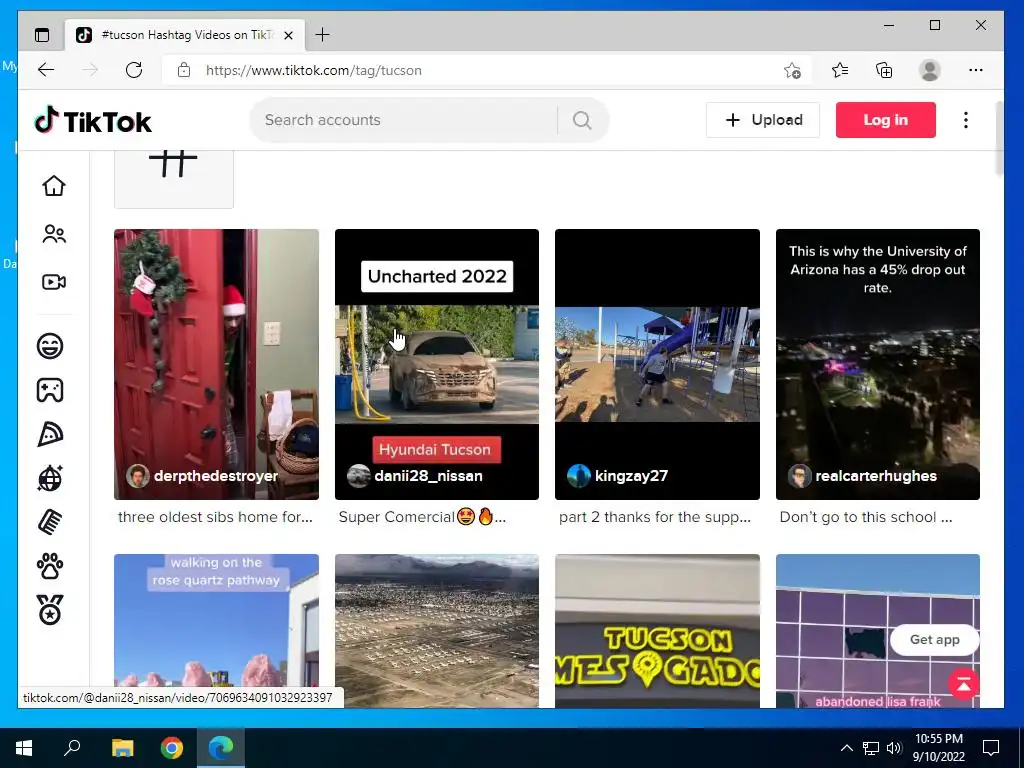Select the gaming controller category icon
The image size is (1024, 768).
pyautogui.click(x=50, y=390)
